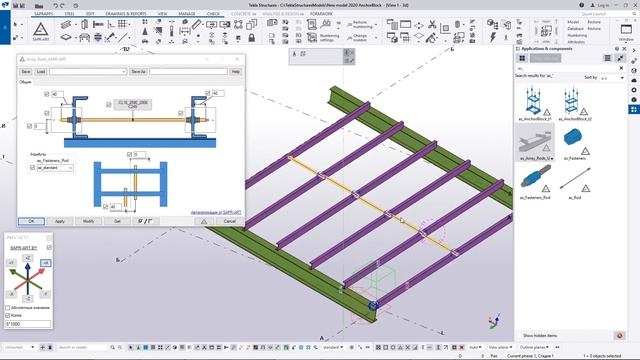
Task: Toggle the as_standard attributes checkbox
Action: point(32,168)
